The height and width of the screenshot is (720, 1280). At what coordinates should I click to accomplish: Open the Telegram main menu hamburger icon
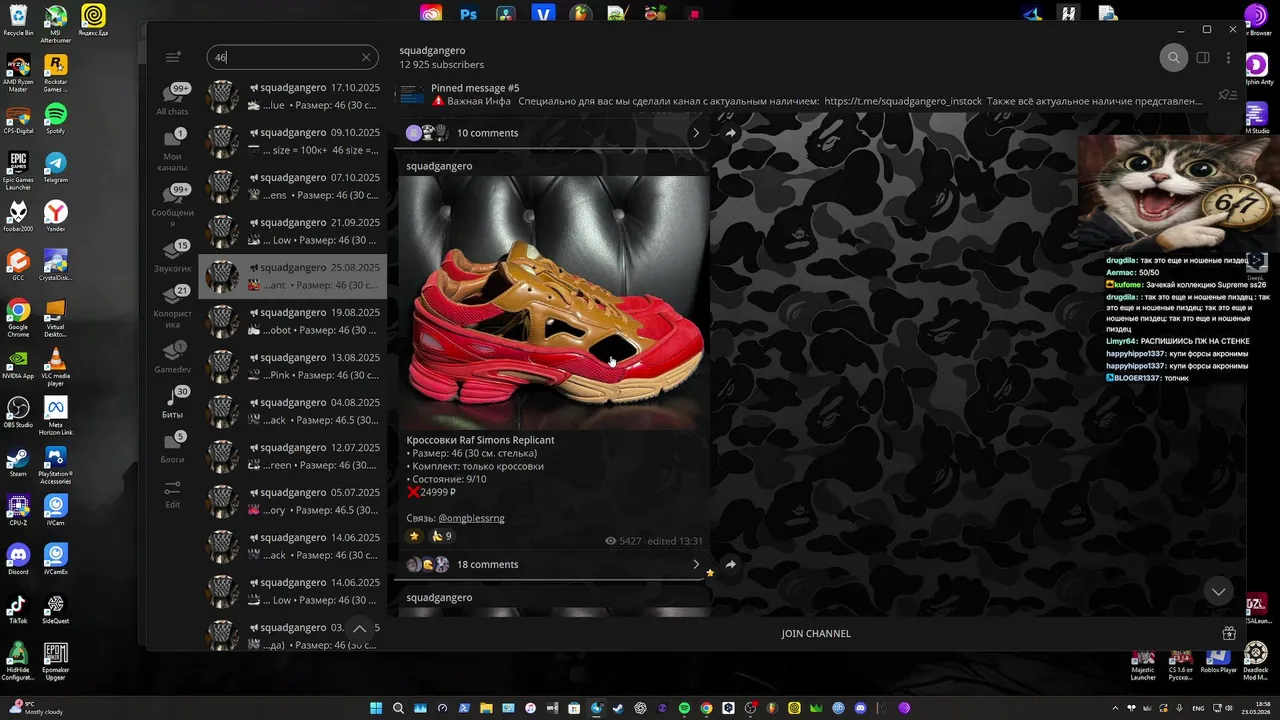[x=173, y=57]
